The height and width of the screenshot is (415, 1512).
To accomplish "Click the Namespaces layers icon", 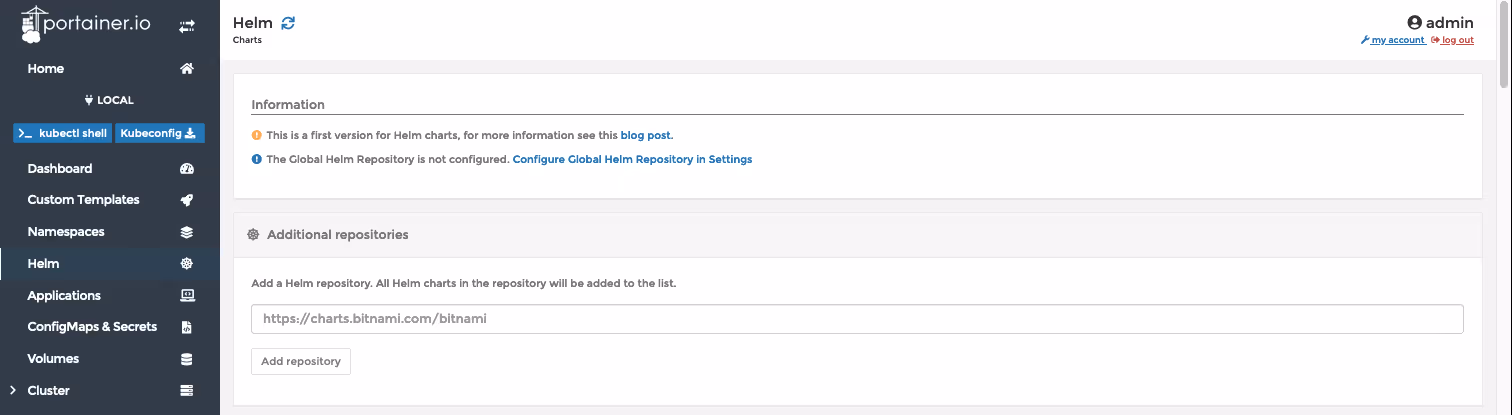I will (x=186, y=232).
